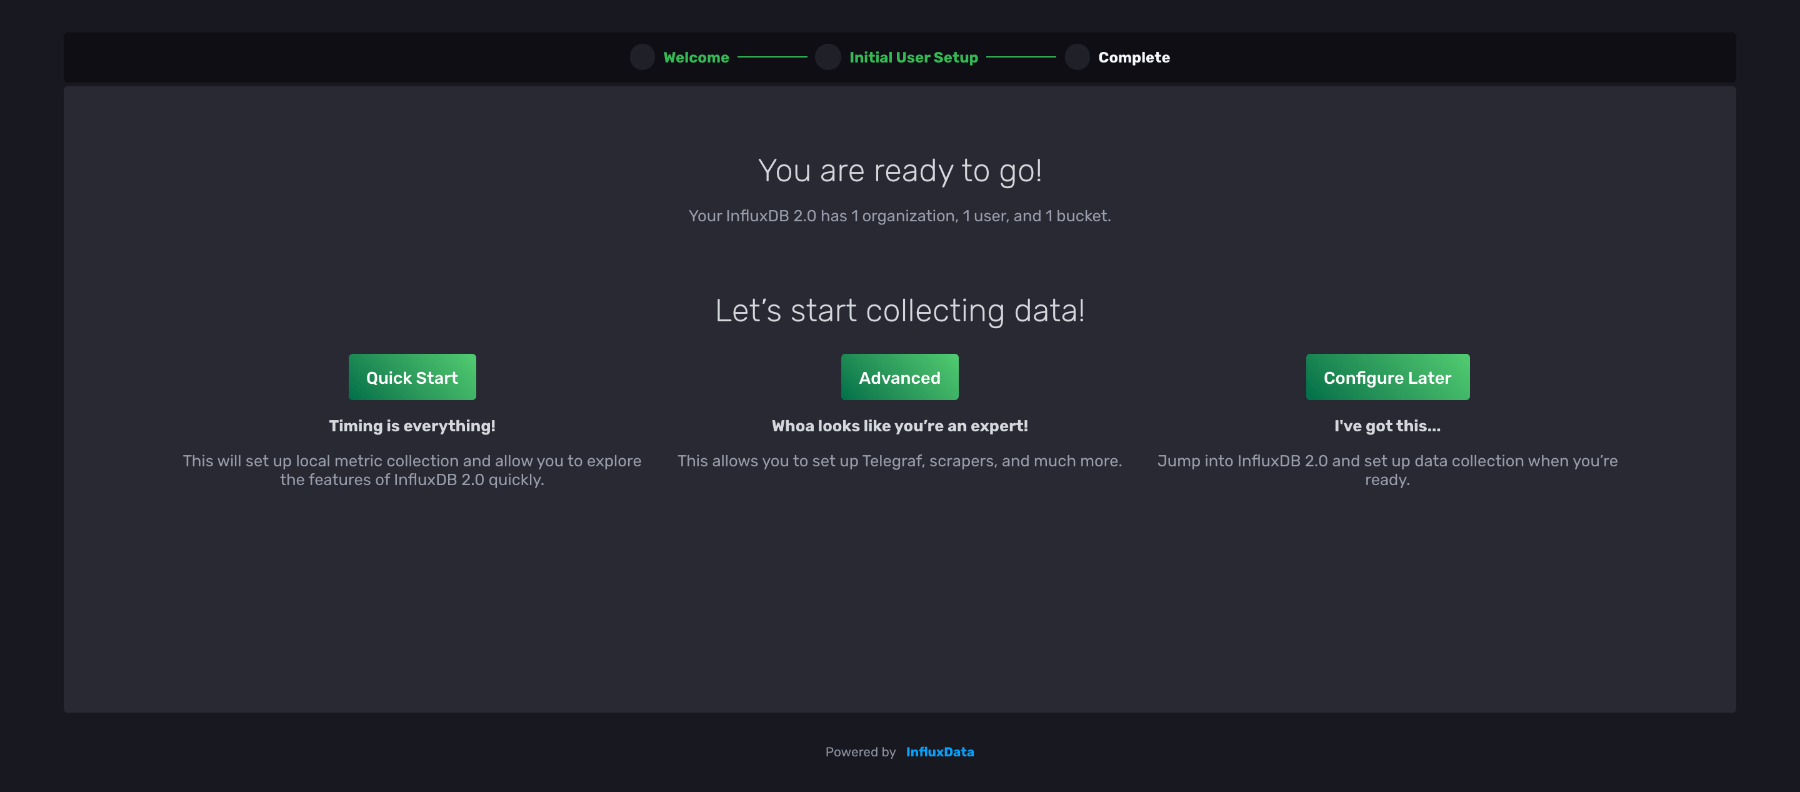The width and height of the screenshot is (1800, 792).
Task: Click the Welcome step circle icon
Action: [x=642, y=57]
